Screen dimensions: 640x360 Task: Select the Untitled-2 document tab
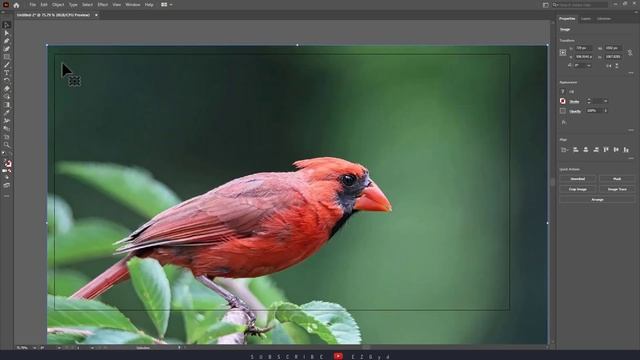(53, 15)
